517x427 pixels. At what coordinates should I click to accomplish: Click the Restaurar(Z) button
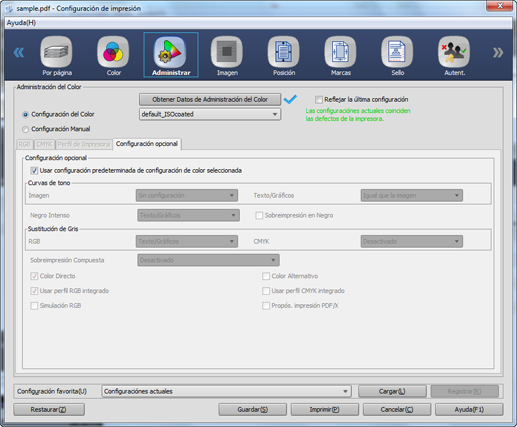(x=49, y=409)
